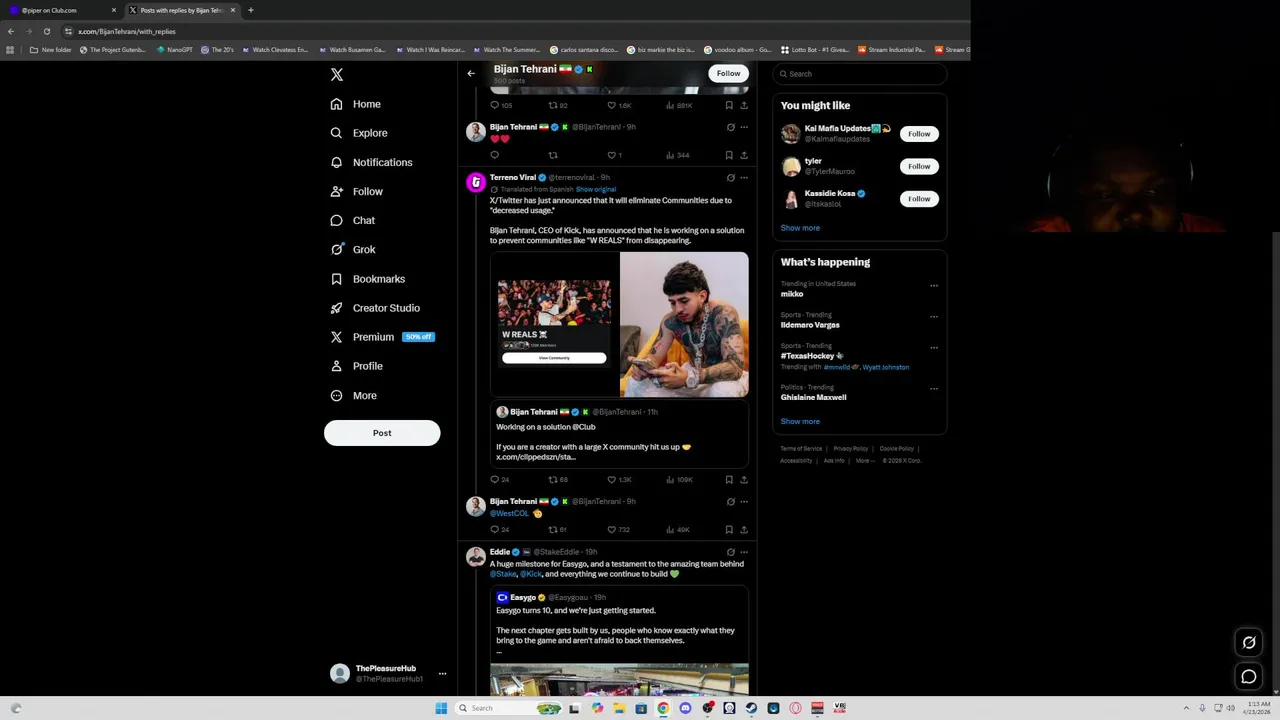This screenshot has width=1280, height=720.
Task: Open options for mikko trend
Action: [934, 286]
